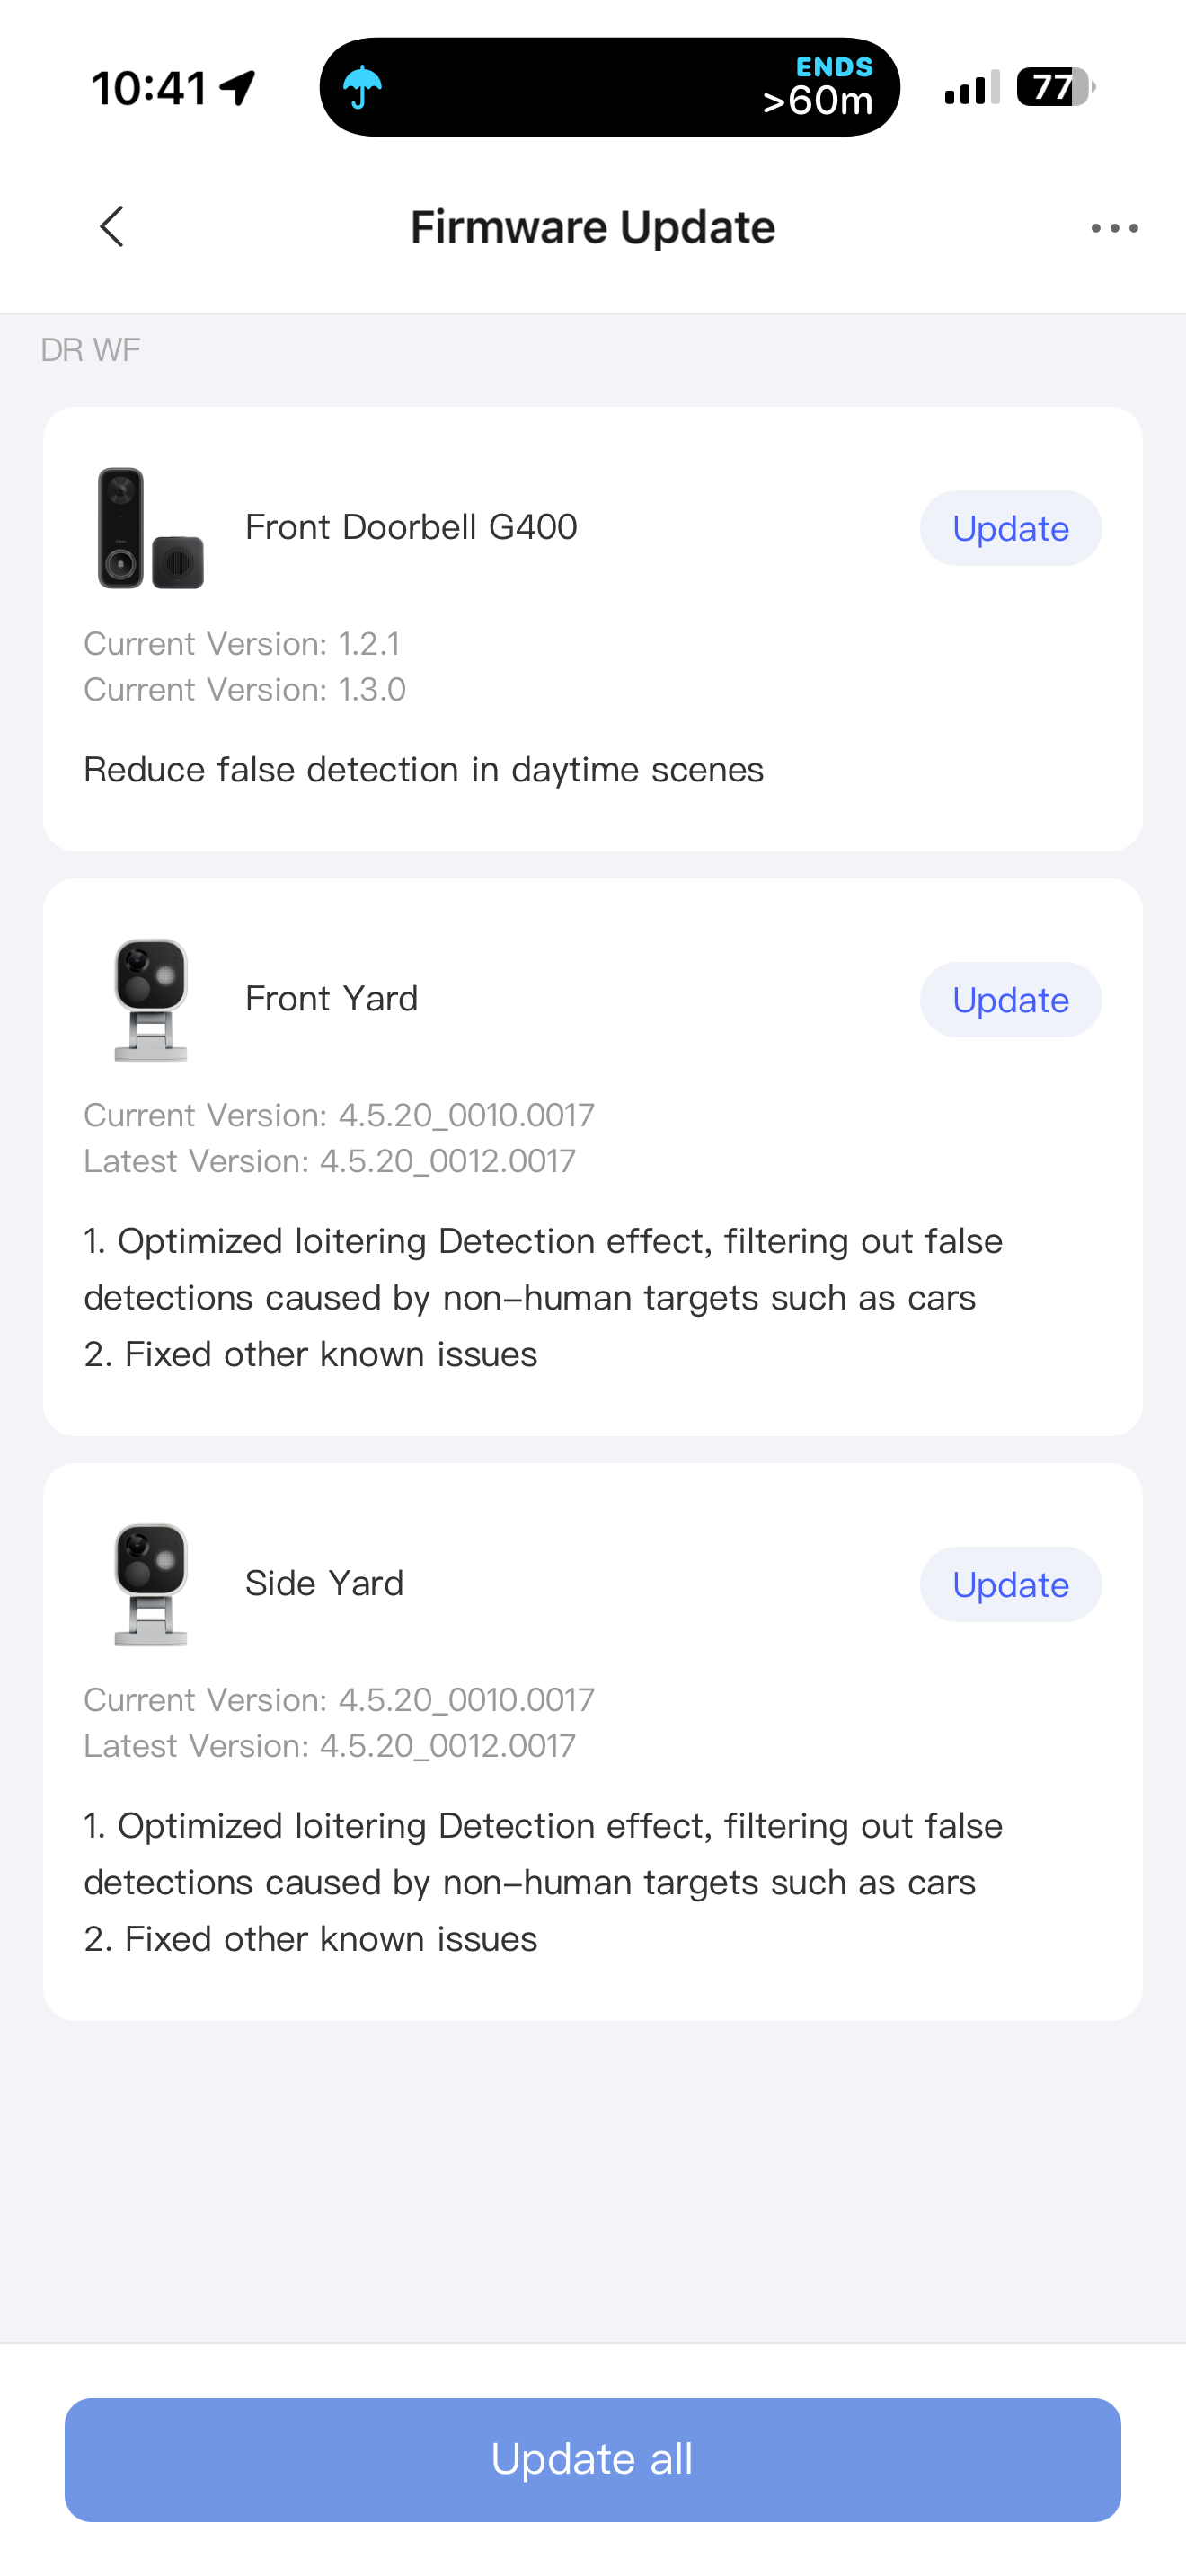Update the Front Doorbell G400 firmware
This screenshot has width=1186, height=2576.
(x=1010, y=528)
